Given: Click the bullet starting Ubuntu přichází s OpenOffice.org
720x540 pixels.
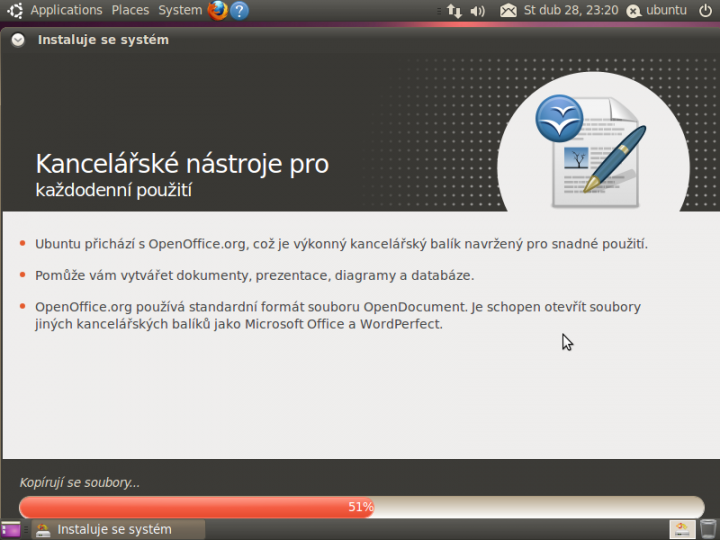Looking at the screenshot, I should click(341, 244).
